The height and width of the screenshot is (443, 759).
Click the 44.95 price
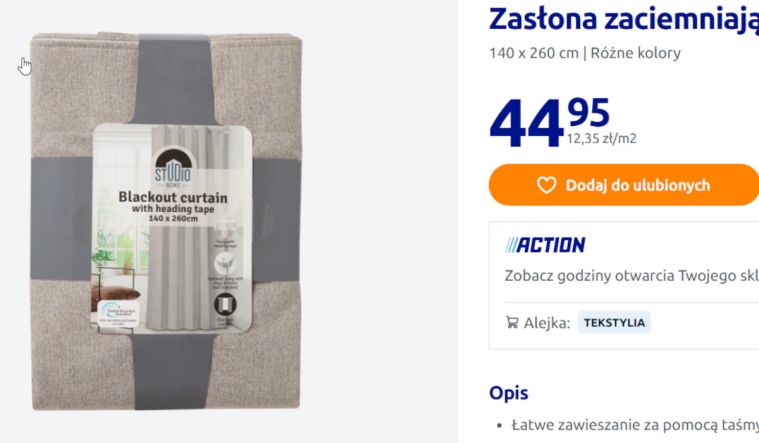click(x=549, y=122)
